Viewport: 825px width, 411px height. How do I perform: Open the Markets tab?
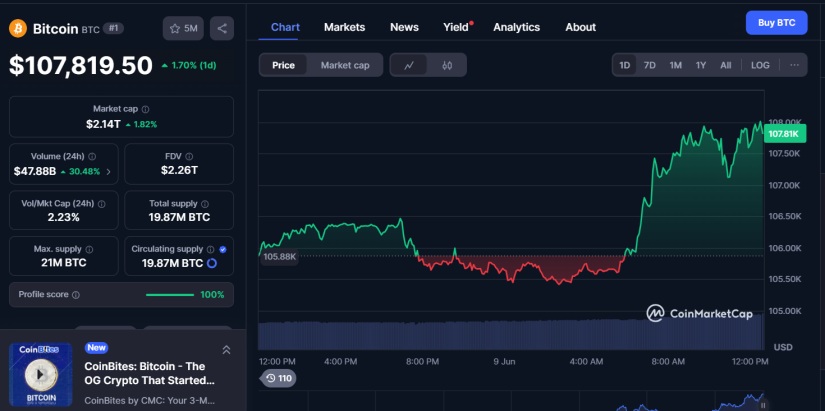[344, 27]
